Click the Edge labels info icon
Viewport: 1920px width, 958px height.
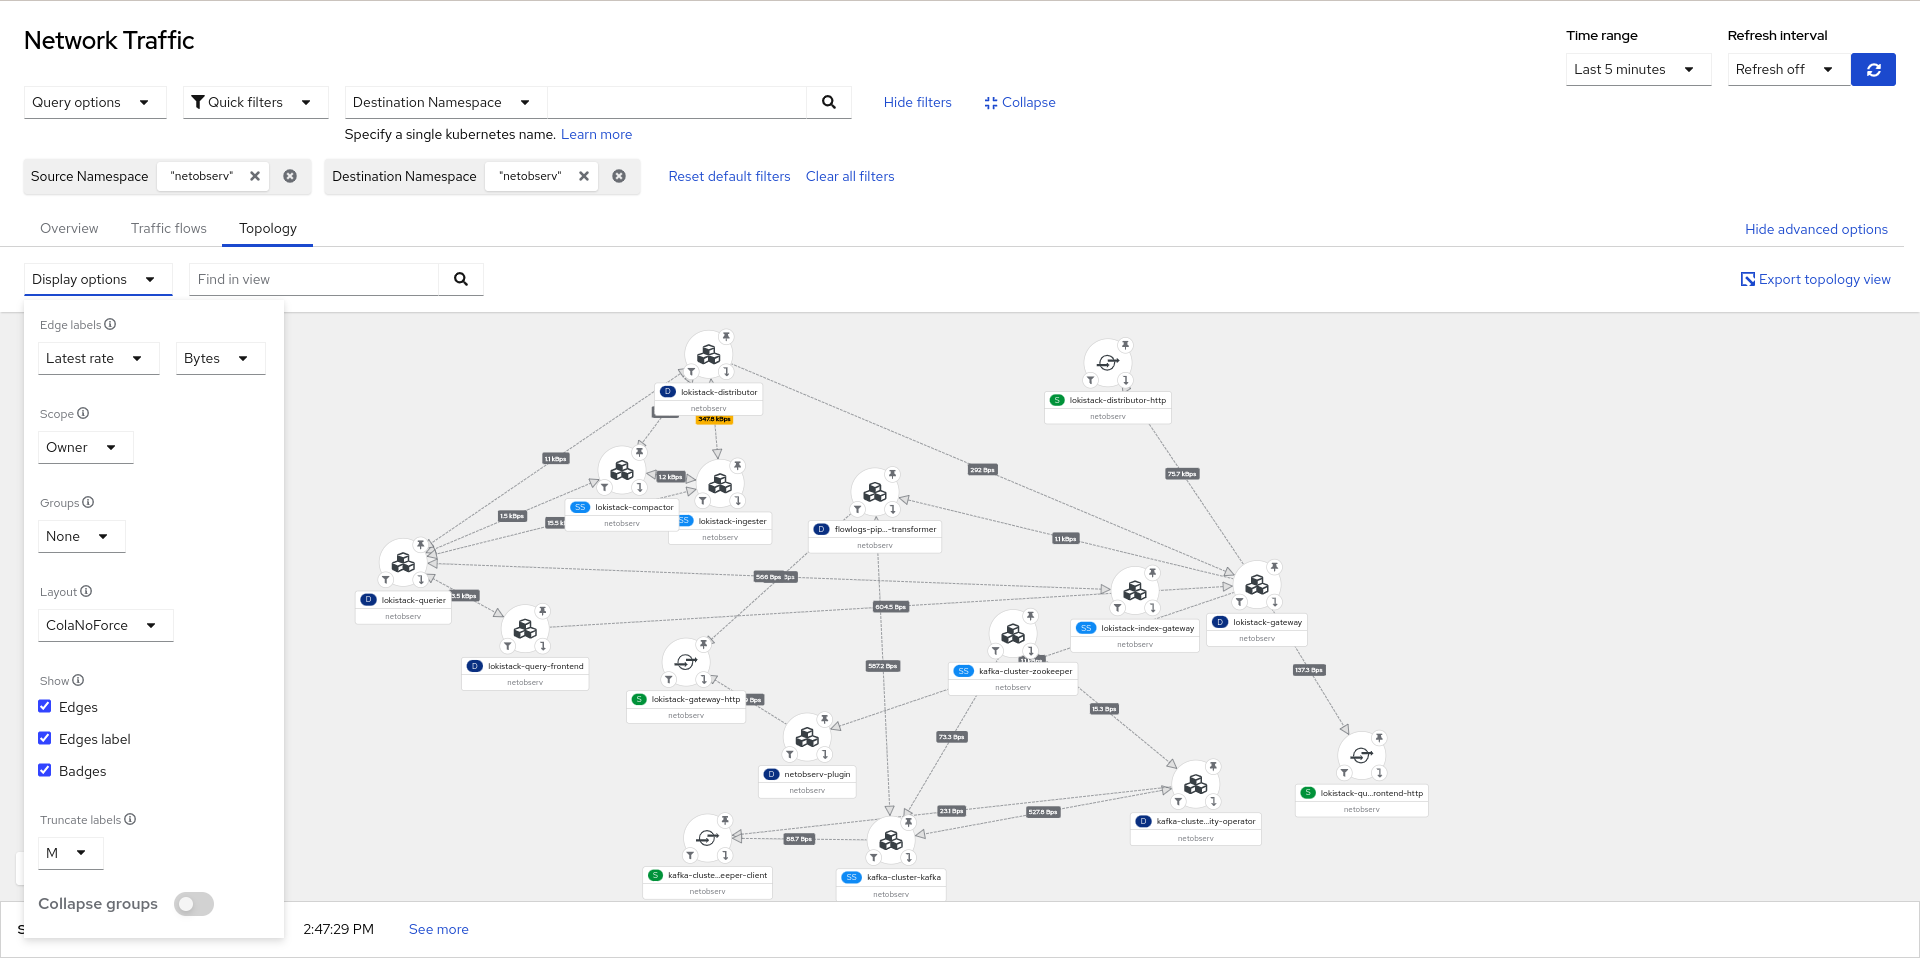(110, 324)
